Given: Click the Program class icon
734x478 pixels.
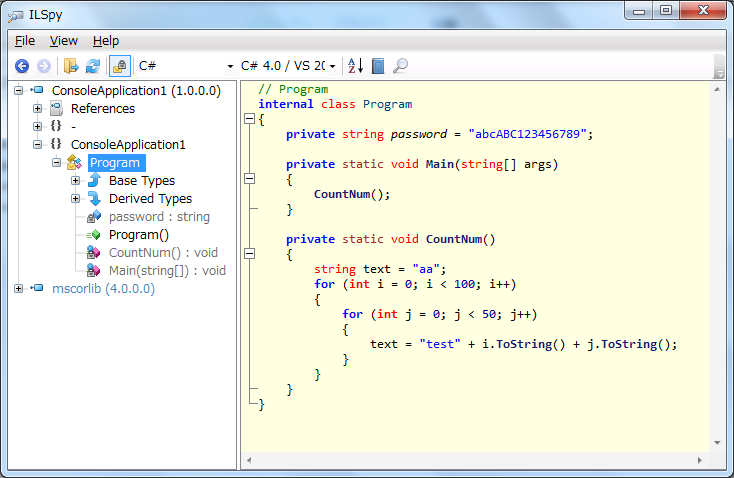Looking at the screenshot, I should click(x=75, y=162).
